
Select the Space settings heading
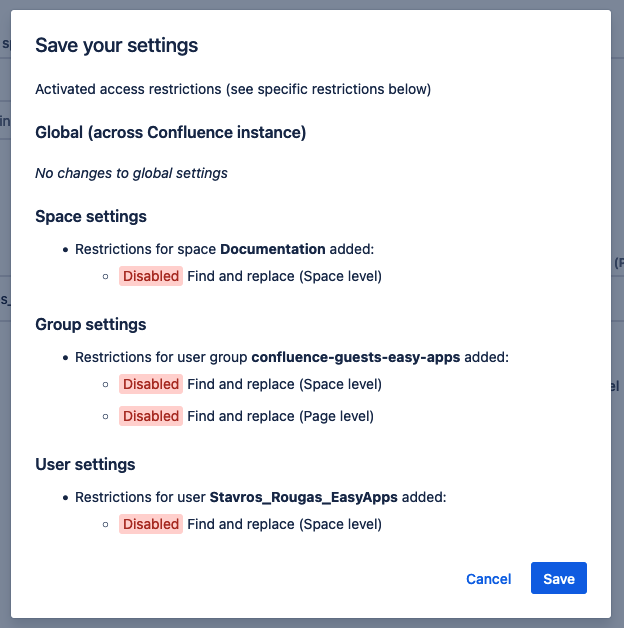point(91,216)
